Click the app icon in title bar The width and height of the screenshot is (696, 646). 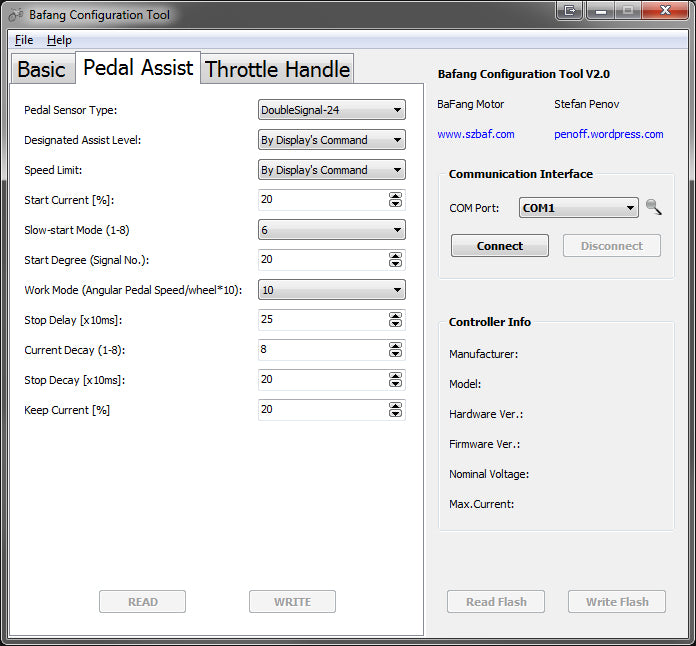15,15
